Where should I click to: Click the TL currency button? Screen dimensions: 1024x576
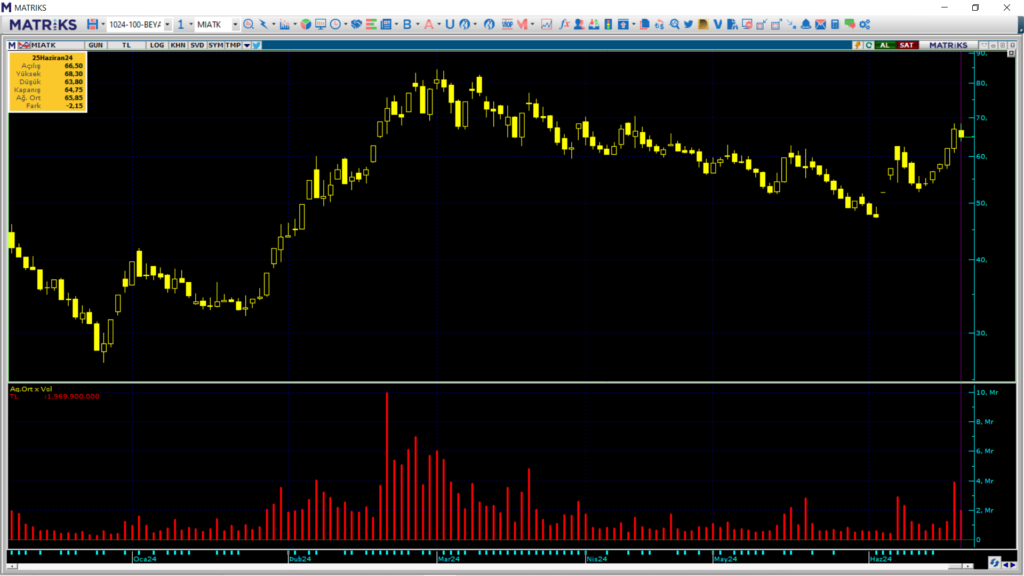tap(126, 45)
